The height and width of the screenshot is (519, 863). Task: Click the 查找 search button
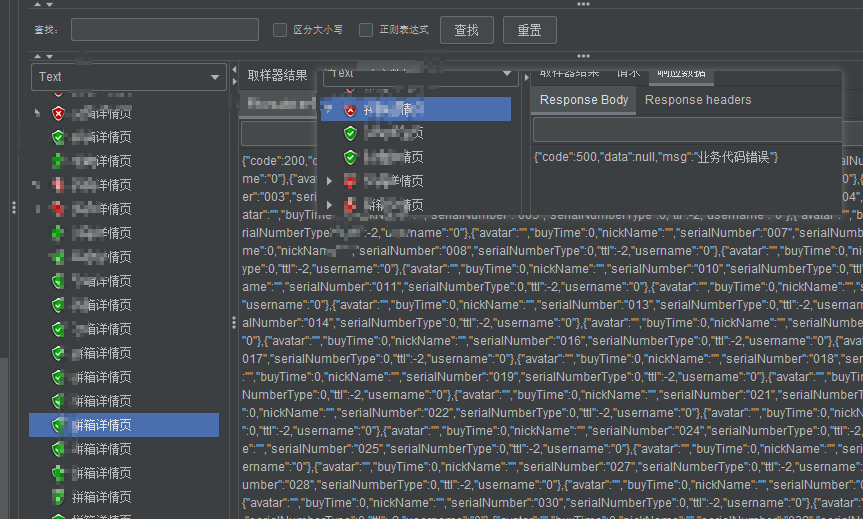(467, 30)
